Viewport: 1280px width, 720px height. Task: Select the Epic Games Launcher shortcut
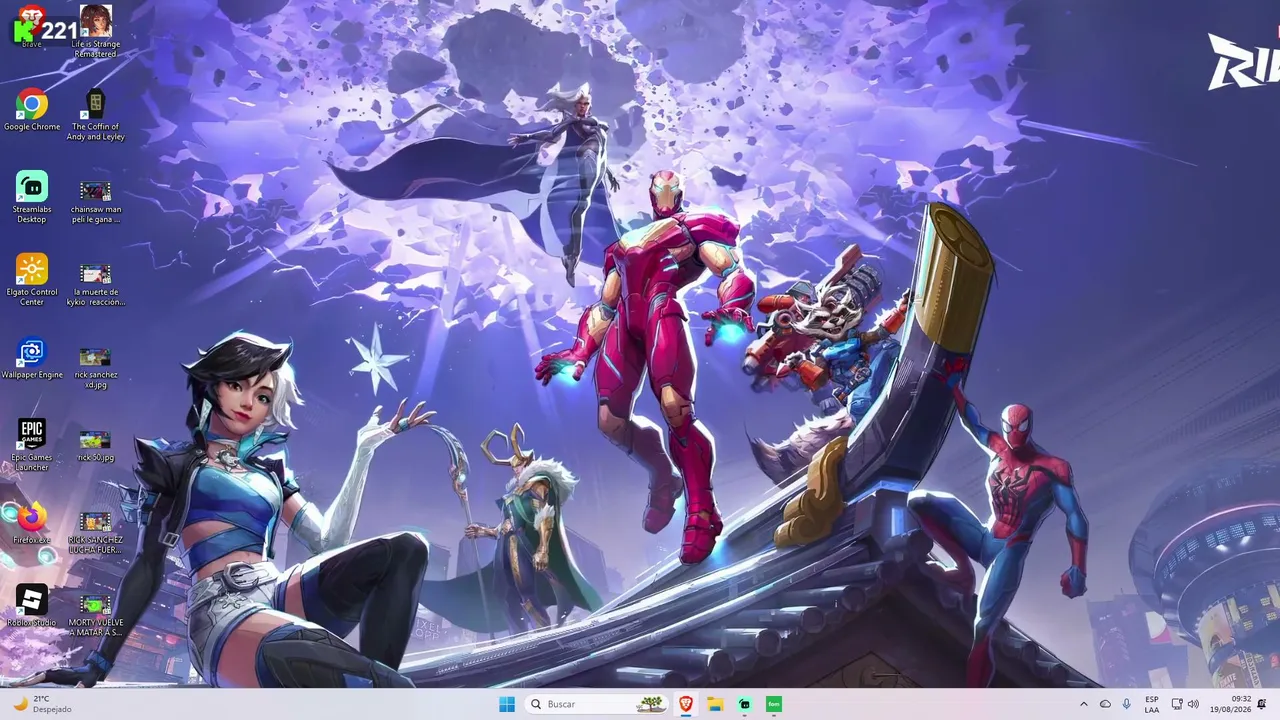(x=32, y=445)
